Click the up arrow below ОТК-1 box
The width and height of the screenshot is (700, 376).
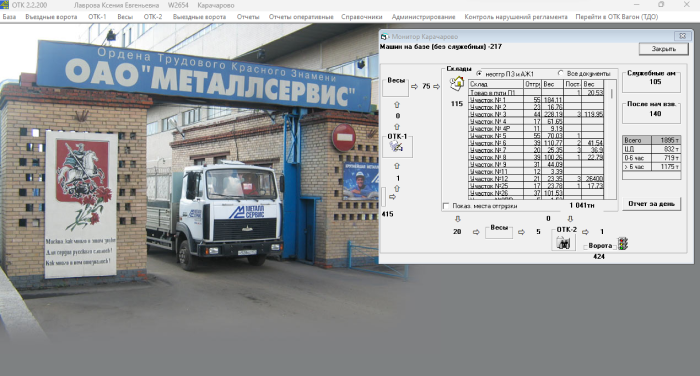click(x=396, y=166)
